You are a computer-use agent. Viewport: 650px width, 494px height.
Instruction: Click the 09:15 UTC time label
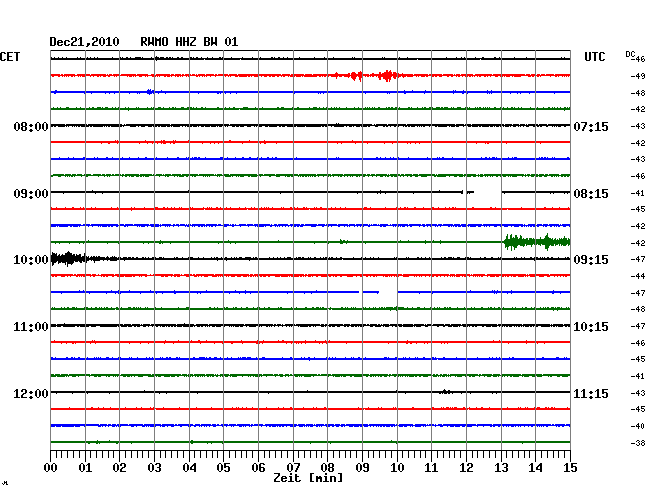tap(591, 260)
